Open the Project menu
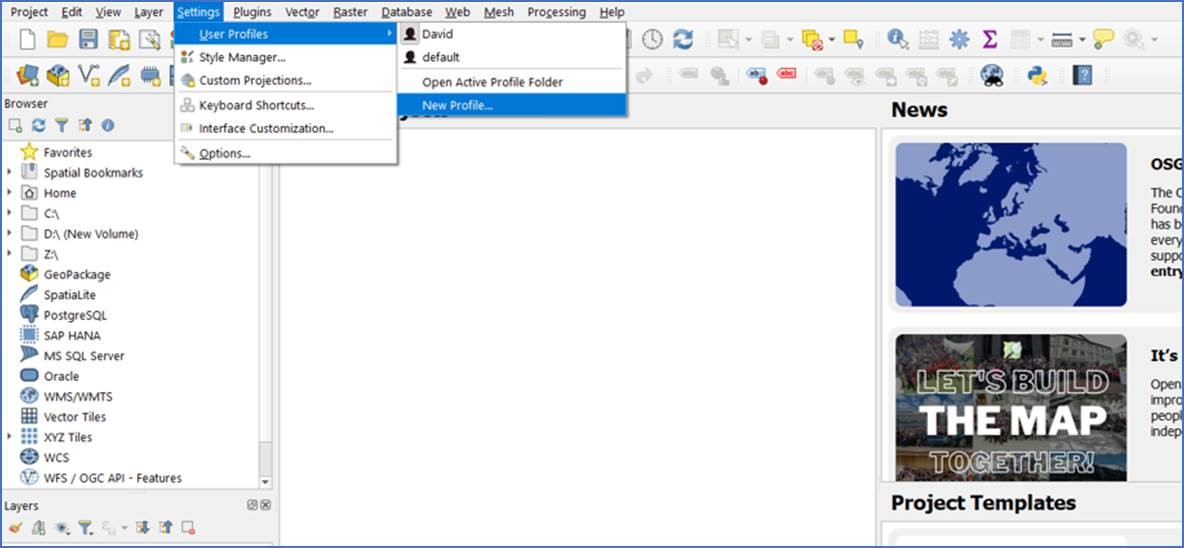The image size is (1184, 548). 29,12
